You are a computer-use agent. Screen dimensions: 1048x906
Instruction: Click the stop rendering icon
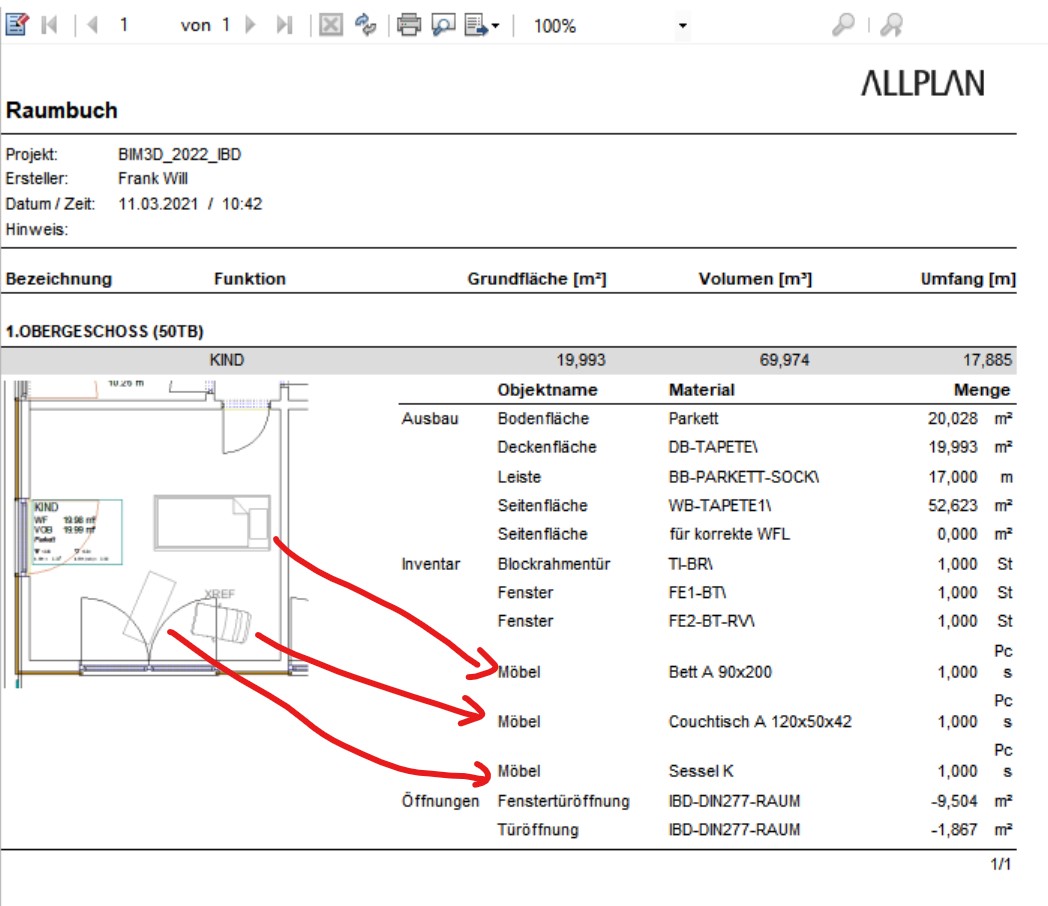pos(331,25)
